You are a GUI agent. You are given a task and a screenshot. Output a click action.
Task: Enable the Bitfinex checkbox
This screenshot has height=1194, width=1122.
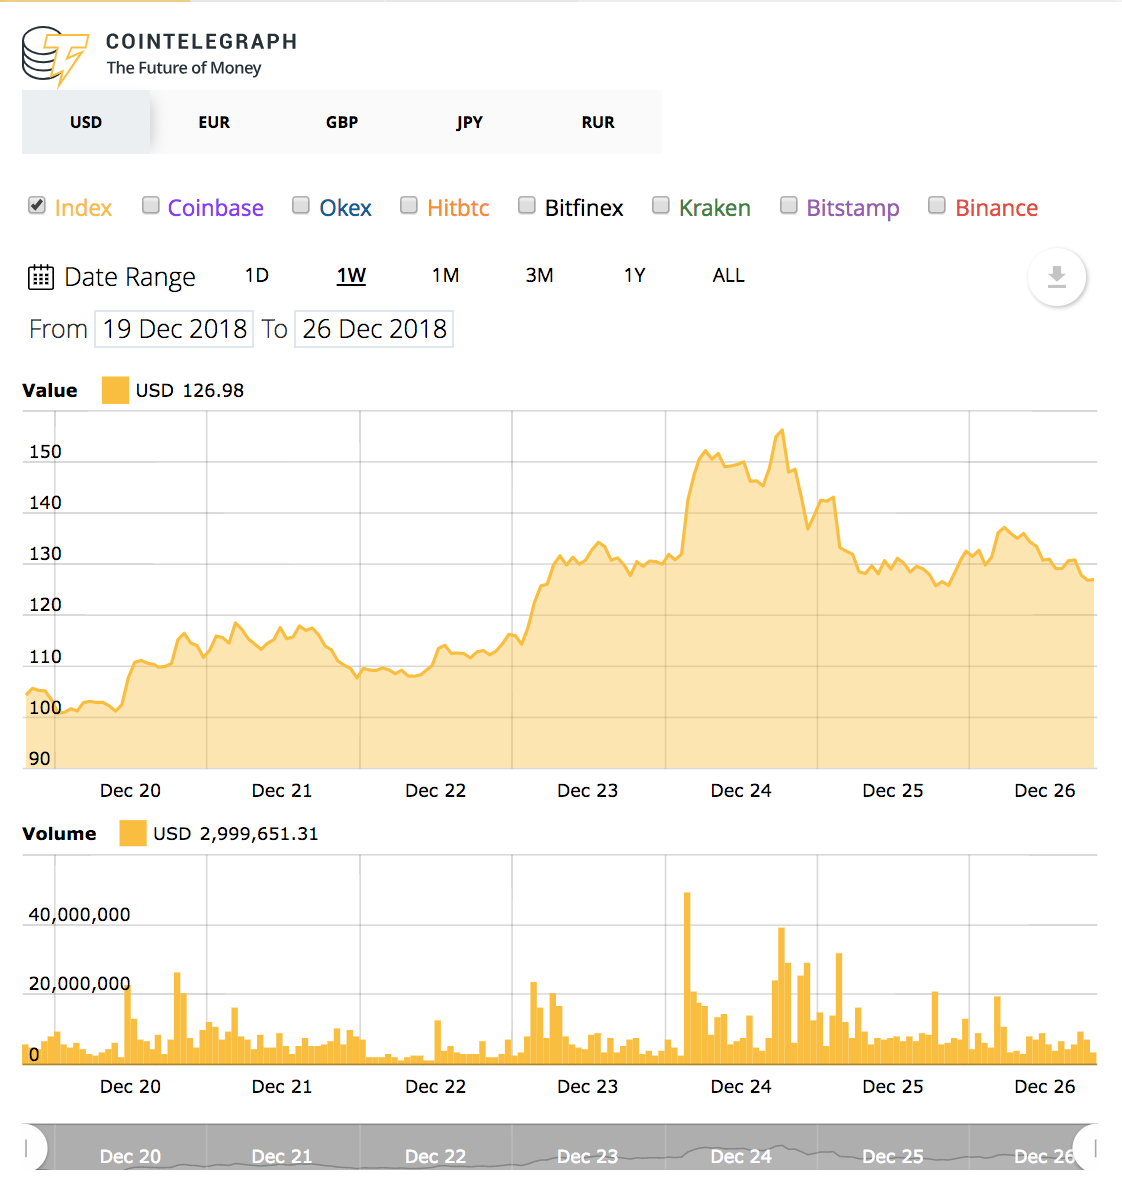tap(526, 205)
